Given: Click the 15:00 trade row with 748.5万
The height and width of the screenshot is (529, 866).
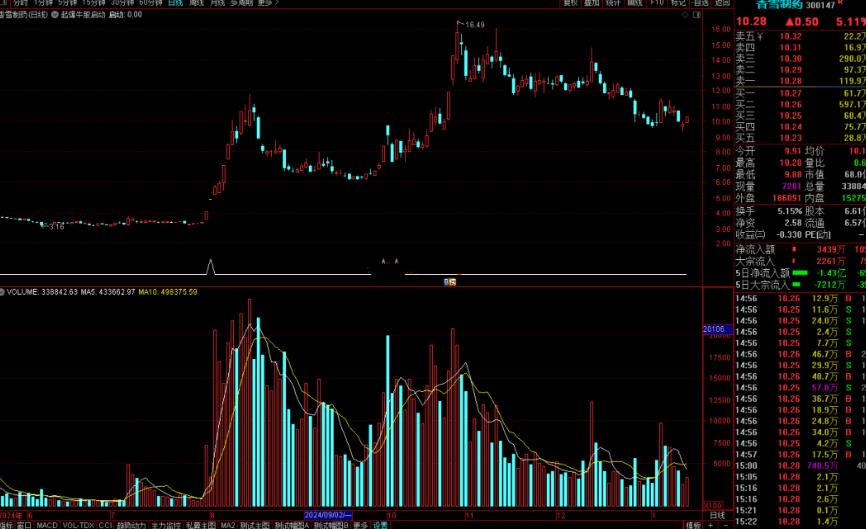Looking at the screenshot, I should coord(800,465).
